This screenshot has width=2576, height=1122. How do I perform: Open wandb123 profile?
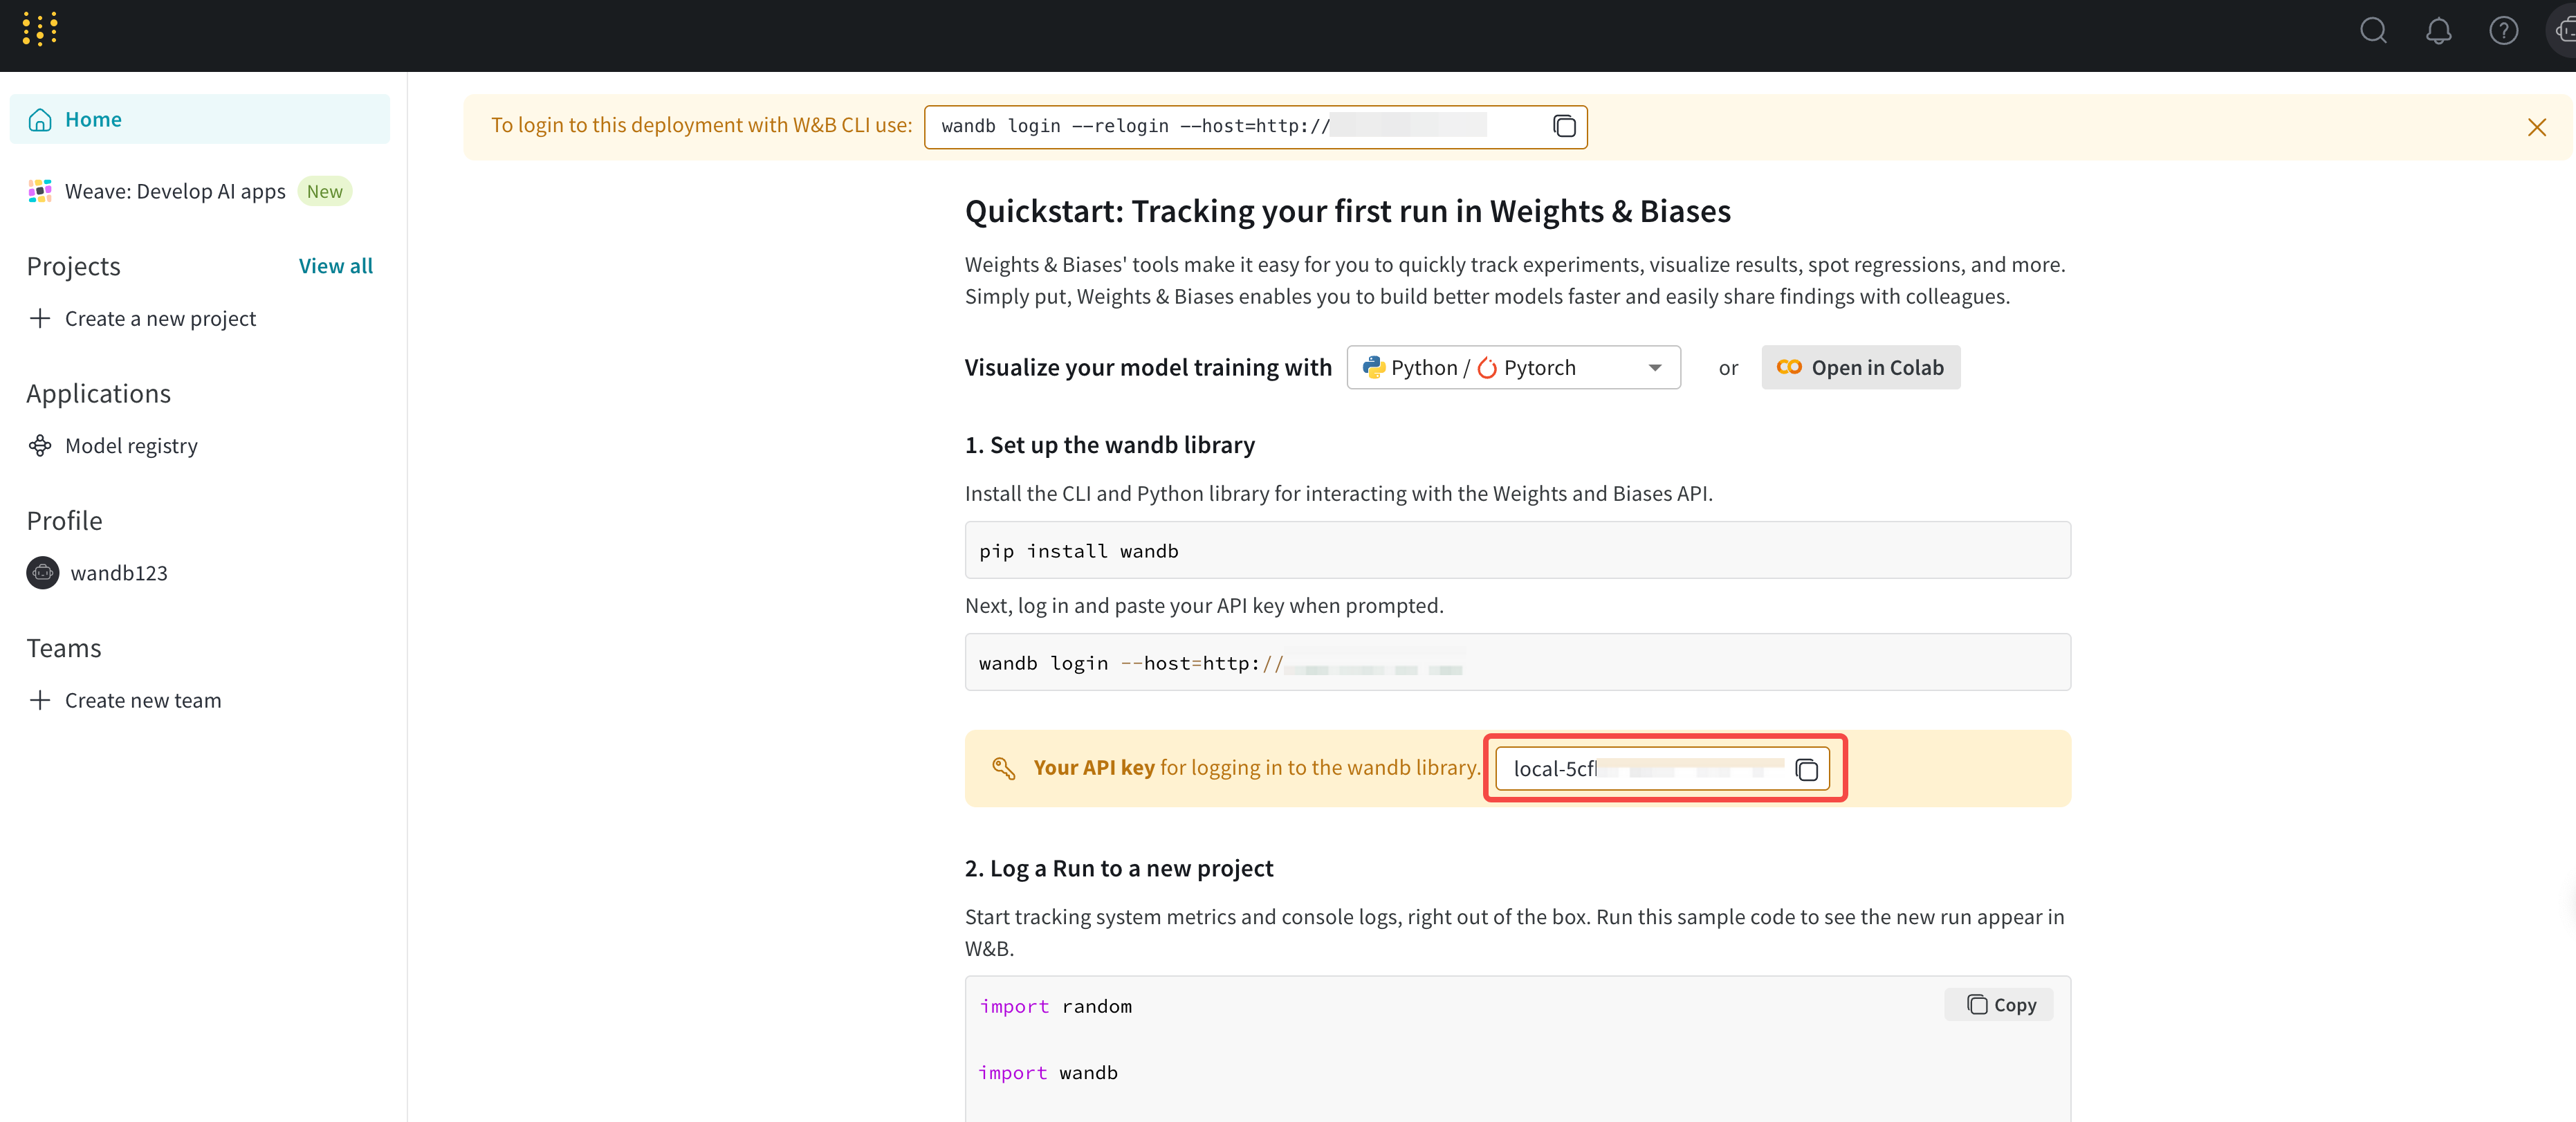click(119, 573)
